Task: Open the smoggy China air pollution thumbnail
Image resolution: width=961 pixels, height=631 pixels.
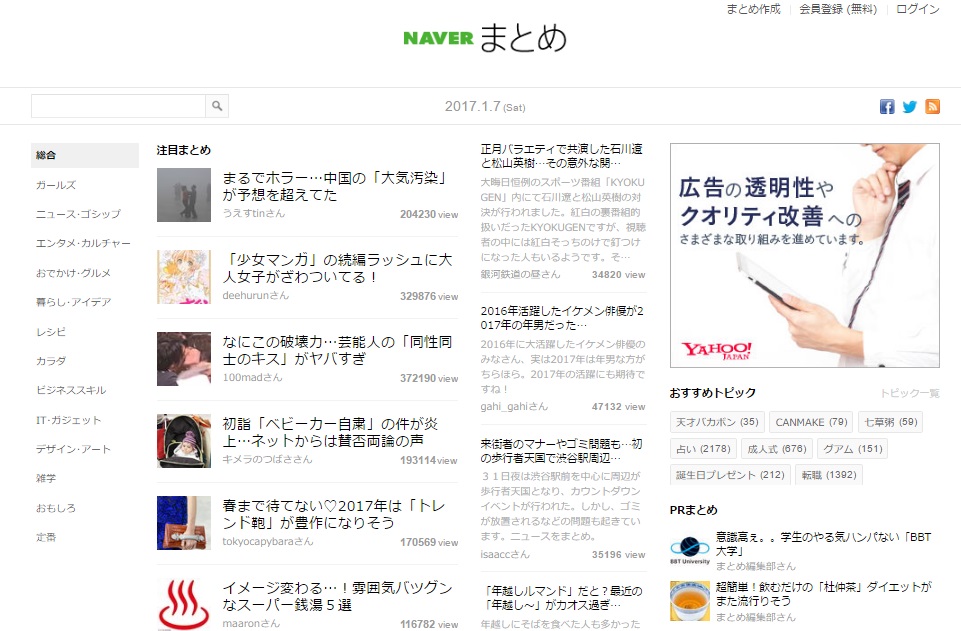Action: 184,195
